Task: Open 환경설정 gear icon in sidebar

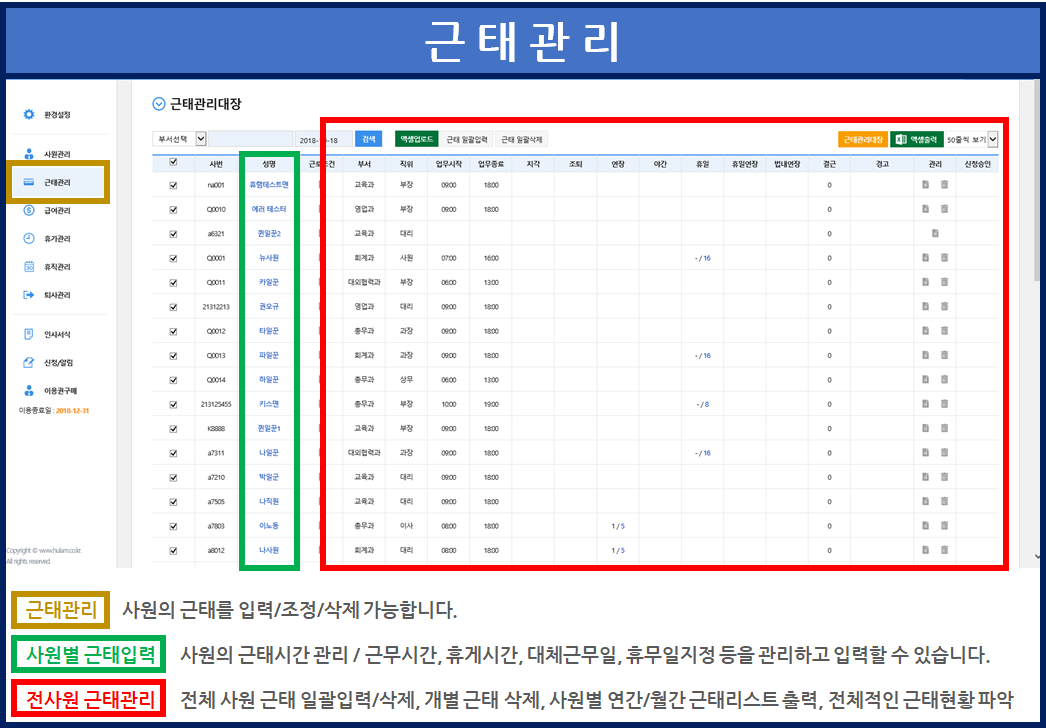Action: [29, 115]
